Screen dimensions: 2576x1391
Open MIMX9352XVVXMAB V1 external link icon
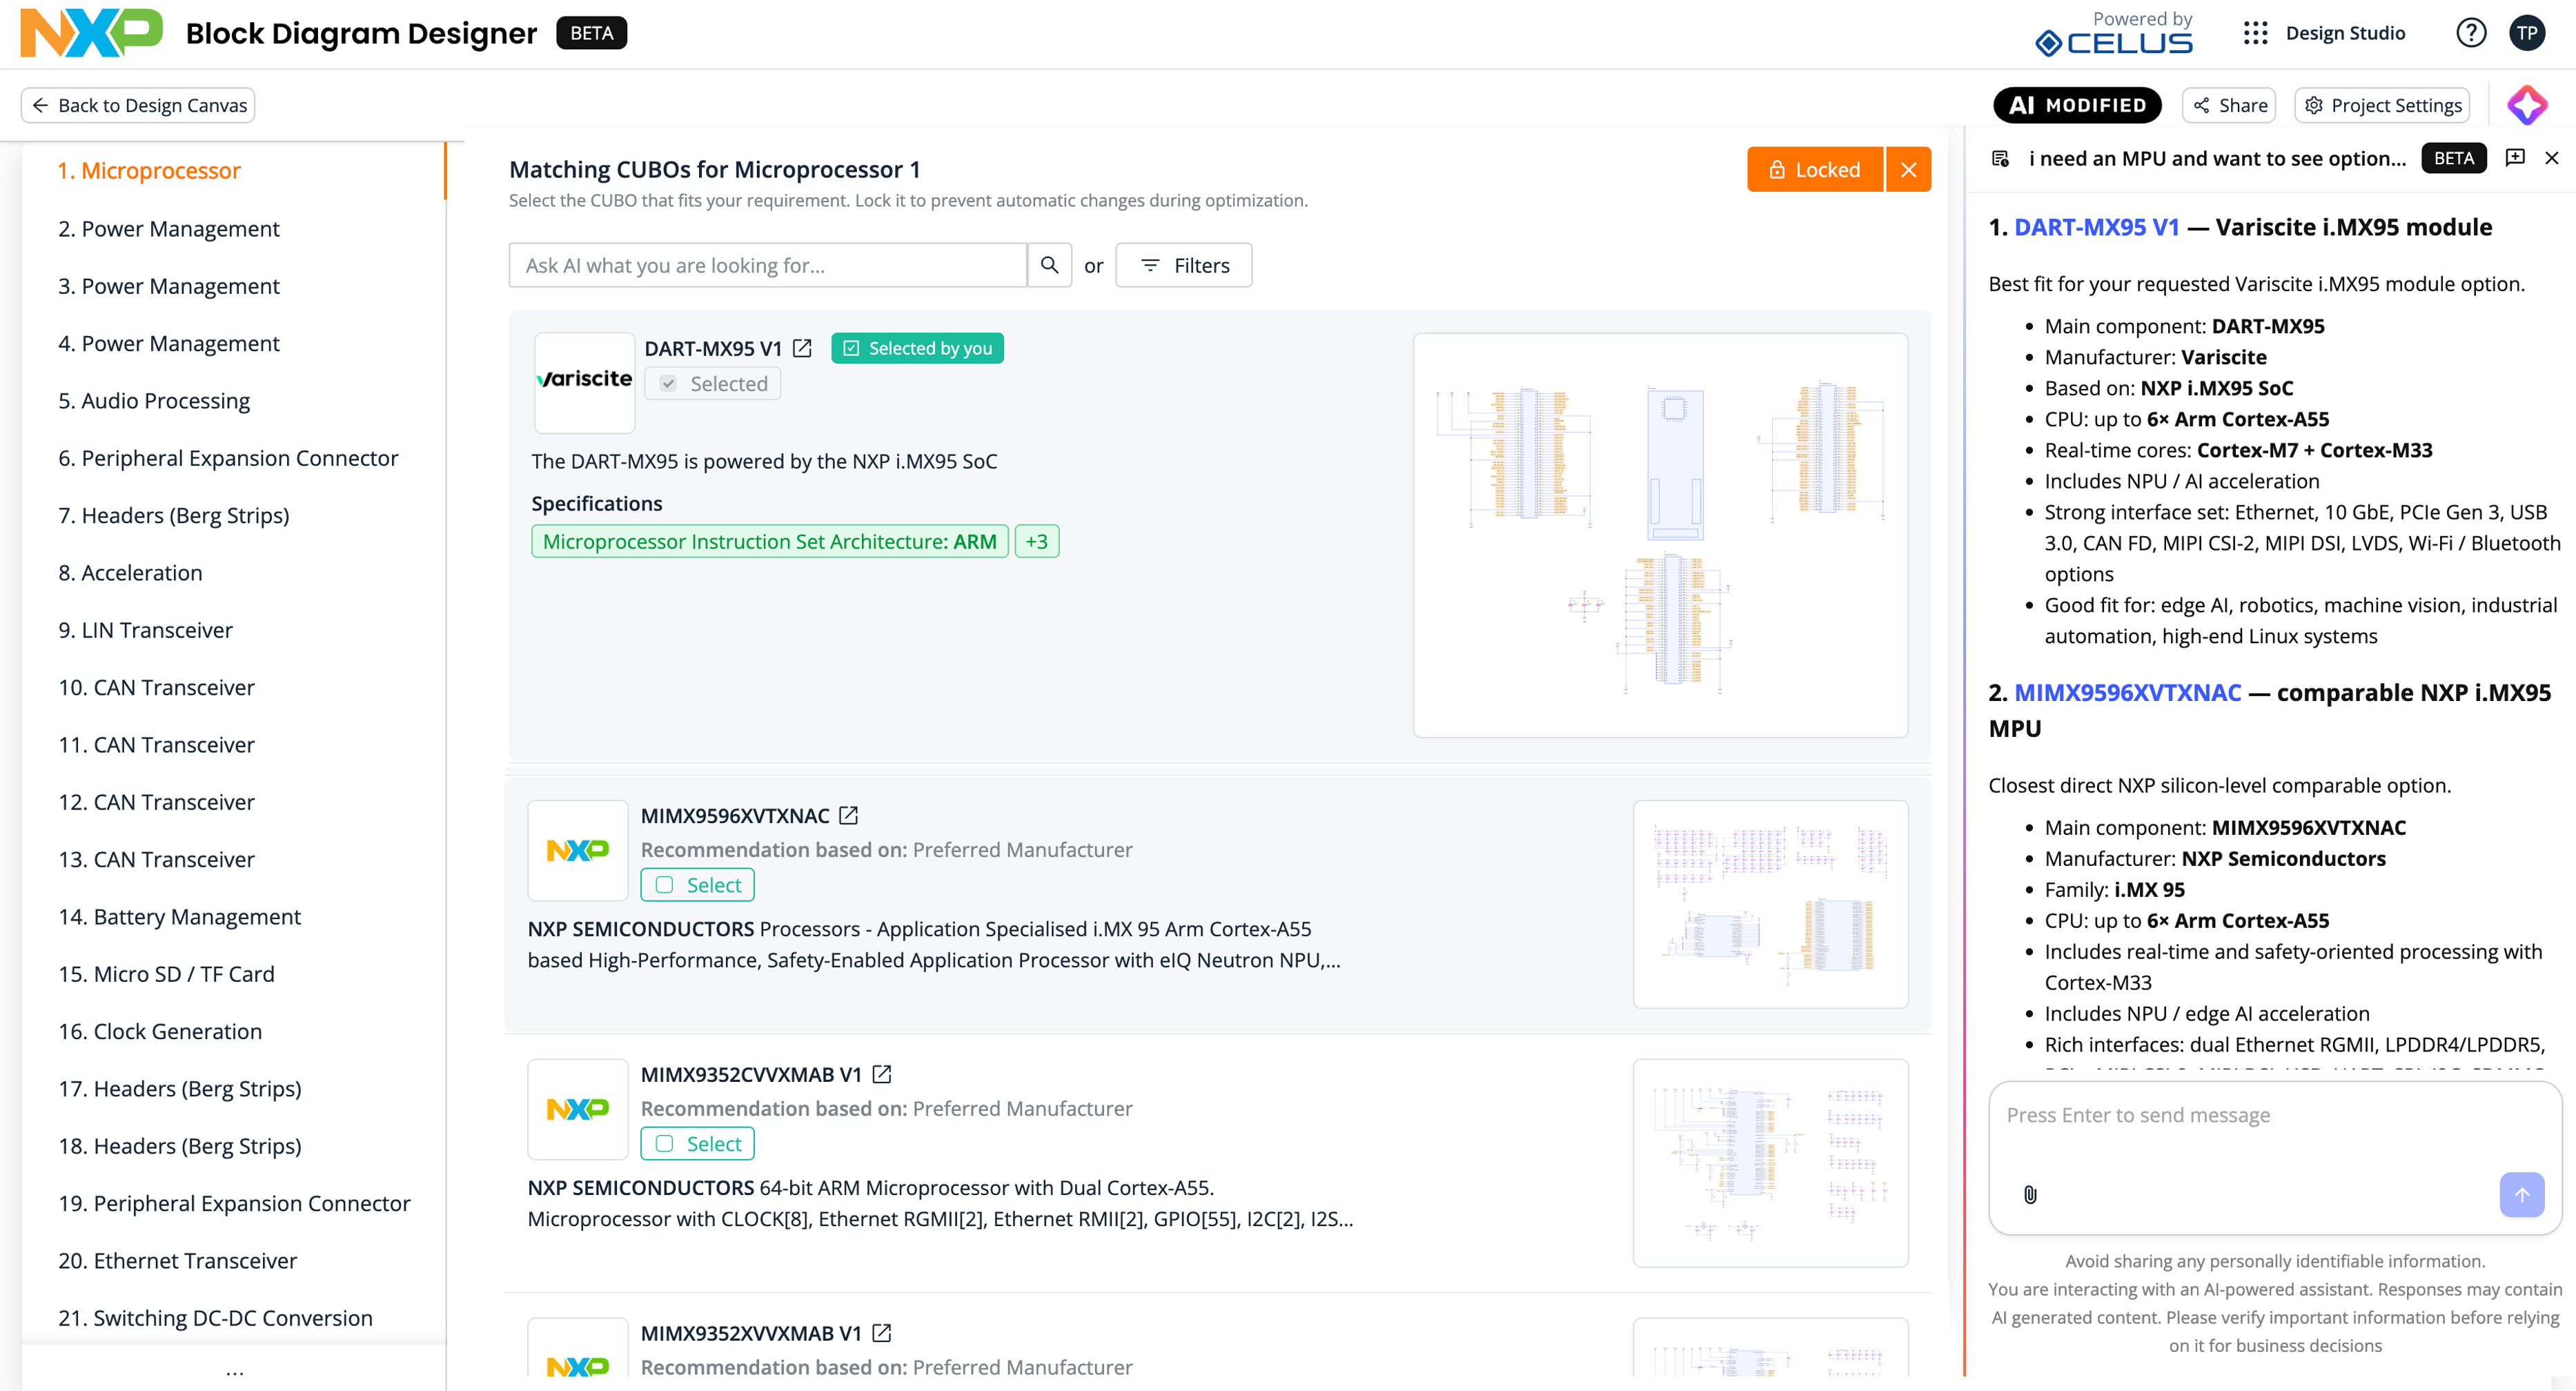(882, 1333)
